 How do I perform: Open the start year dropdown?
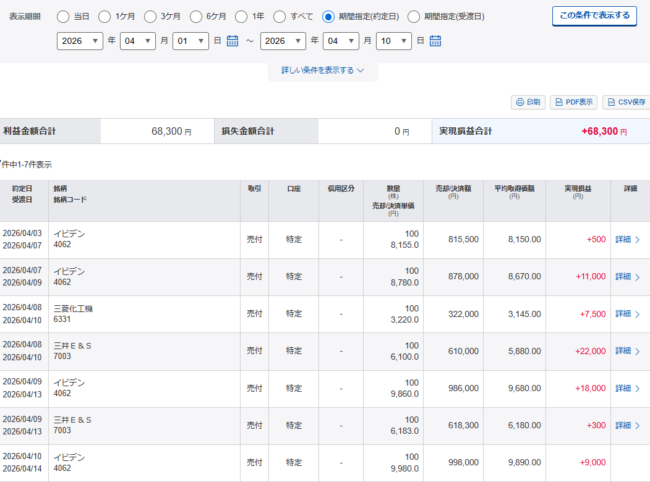point(80,41)
